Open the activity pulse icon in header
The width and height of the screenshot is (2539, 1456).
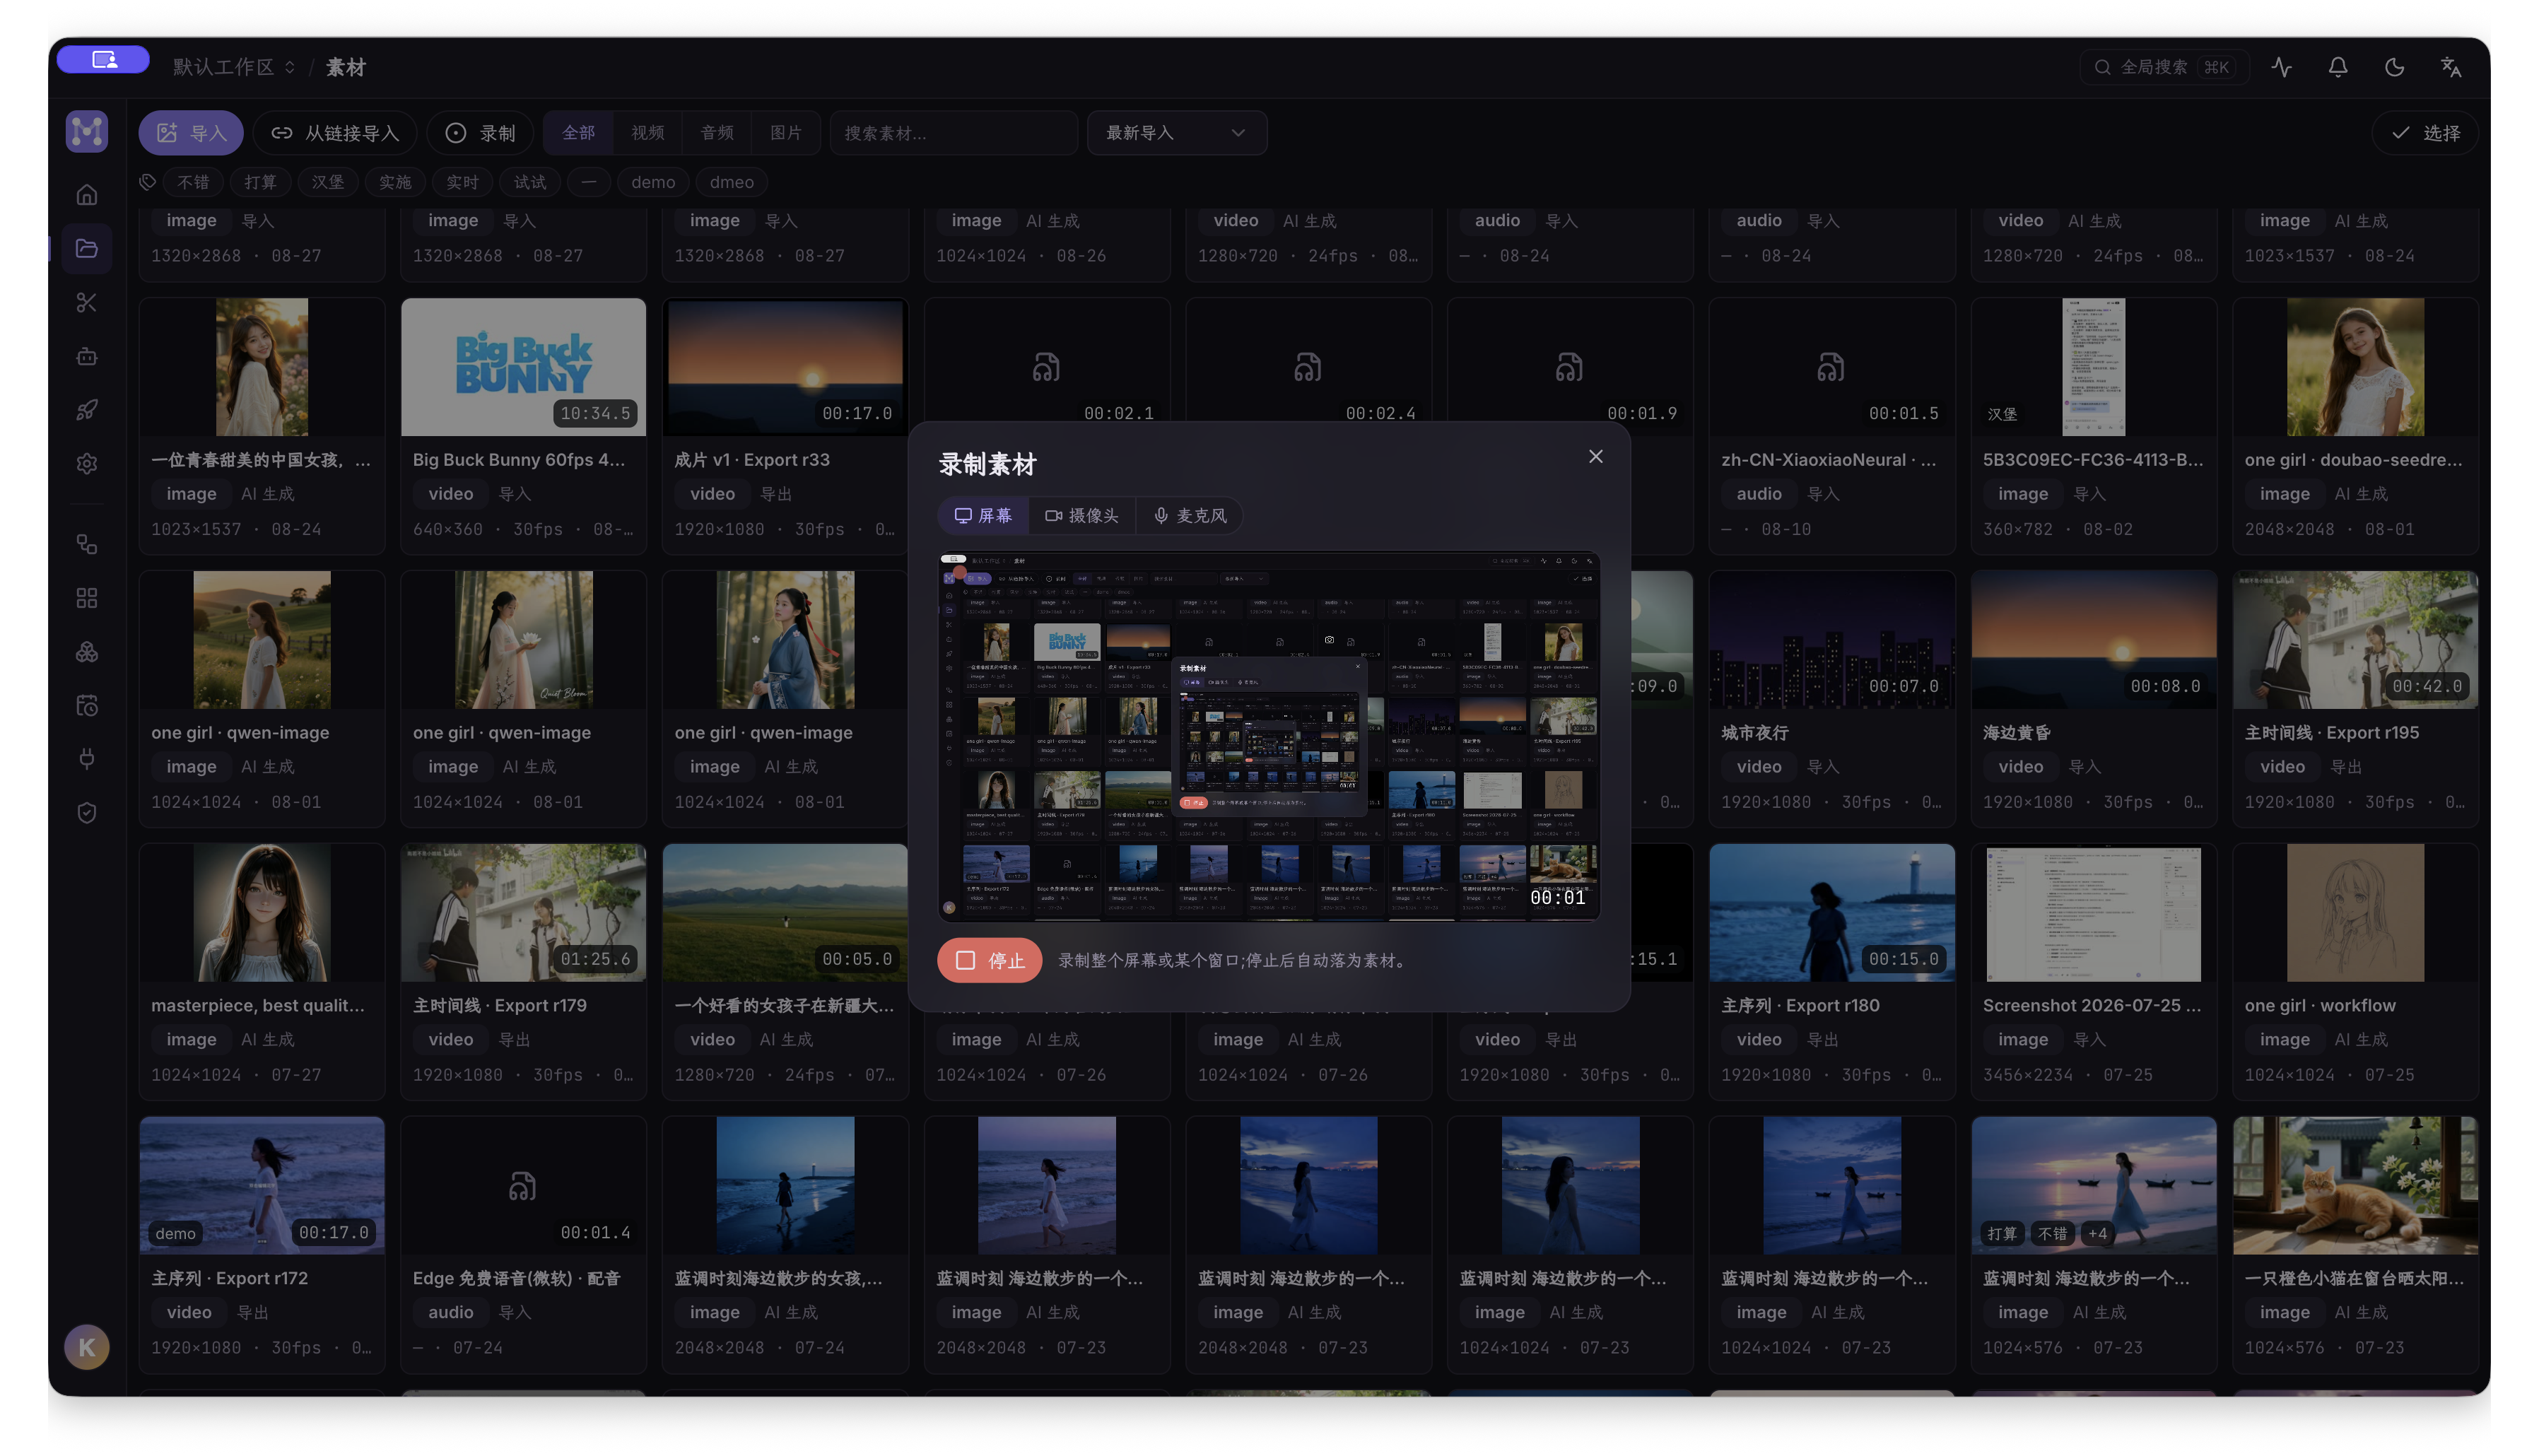[2281, 67]
